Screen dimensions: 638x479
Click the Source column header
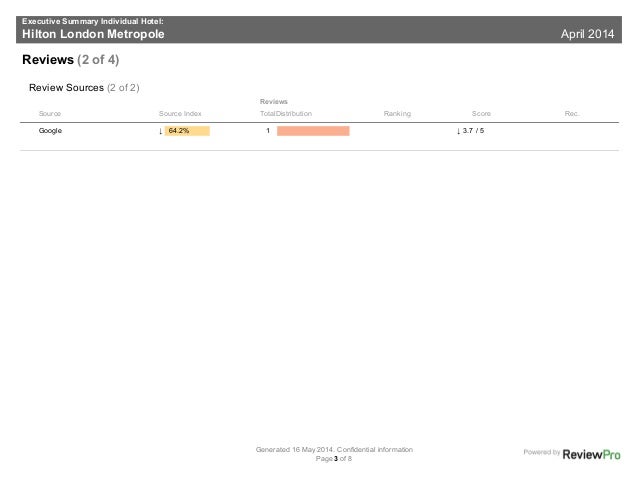(x=50, y=114)
